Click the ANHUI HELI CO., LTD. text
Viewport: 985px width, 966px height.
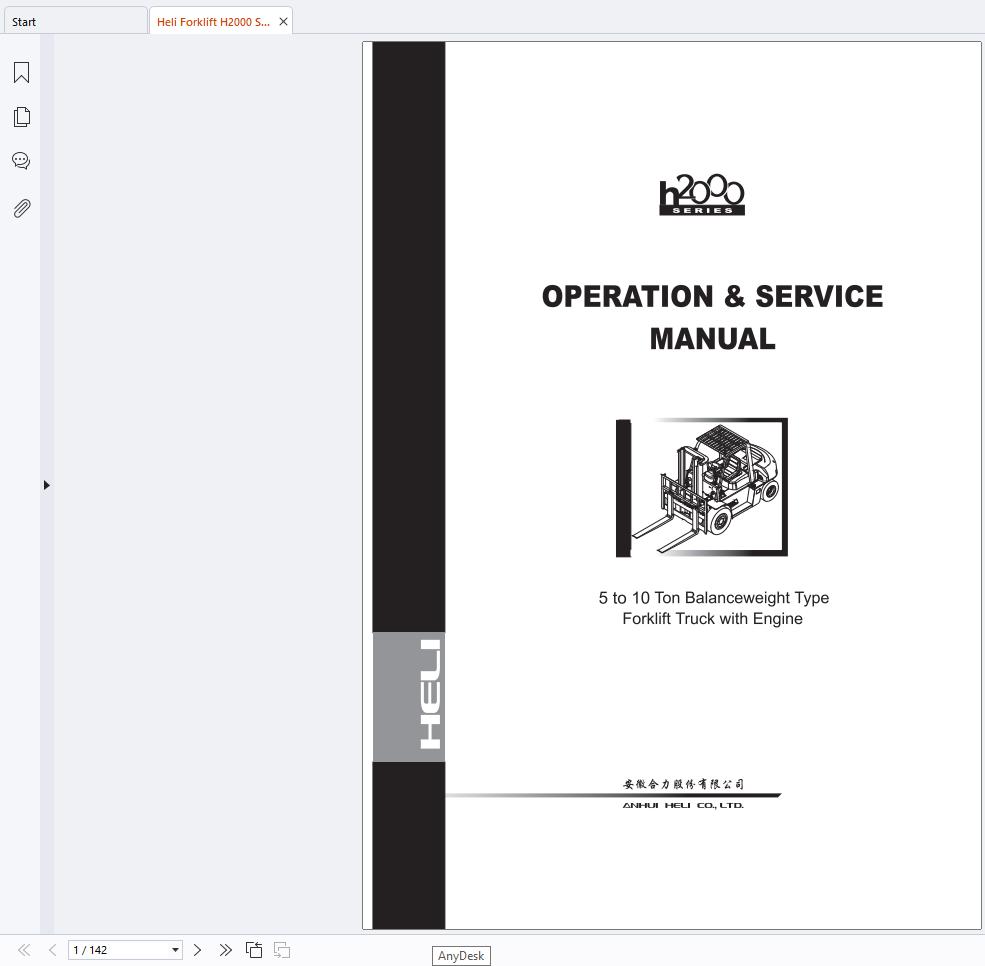[683, 805]
